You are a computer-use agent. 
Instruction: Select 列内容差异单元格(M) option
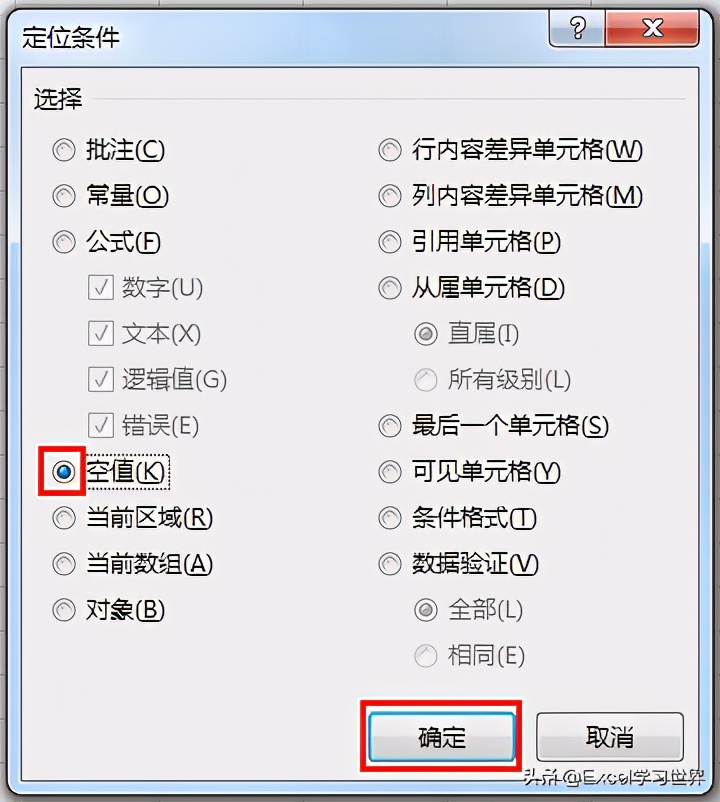390,196
